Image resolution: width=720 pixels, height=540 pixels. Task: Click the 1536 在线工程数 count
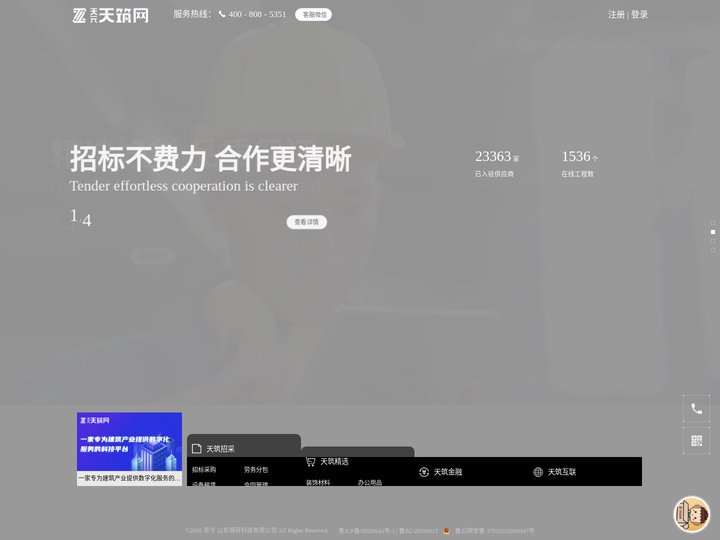click(579, 163)
